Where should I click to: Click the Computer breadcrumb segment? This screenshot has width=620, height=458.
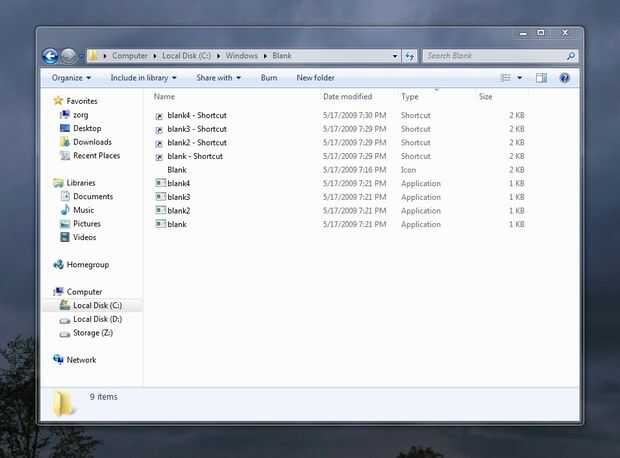(130, 56)
